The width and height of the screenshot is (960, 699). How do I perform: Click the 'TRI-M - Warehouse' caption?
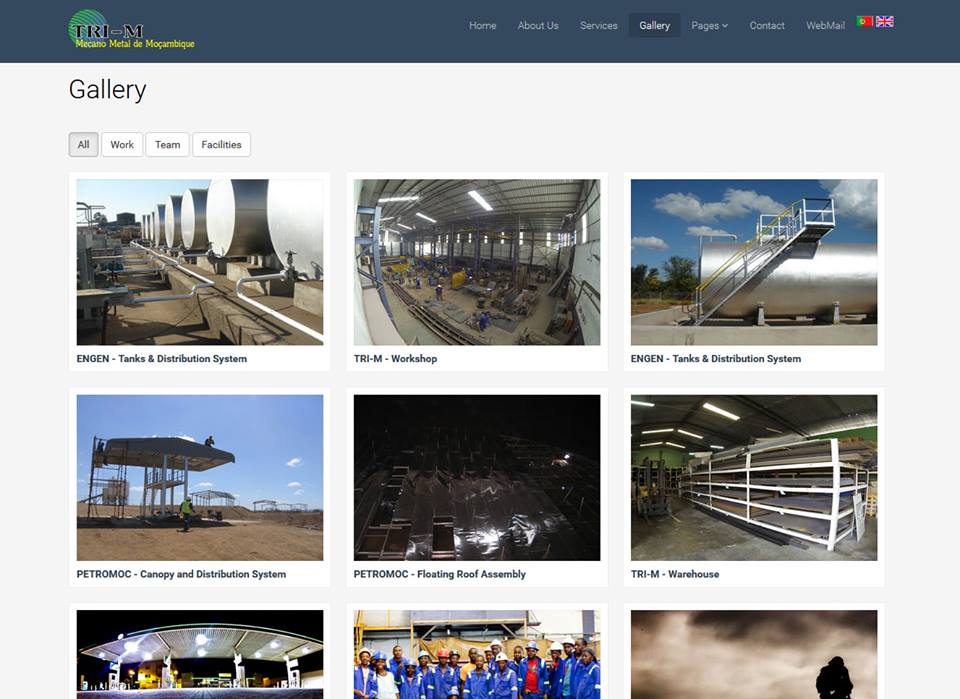coord(675,574)
